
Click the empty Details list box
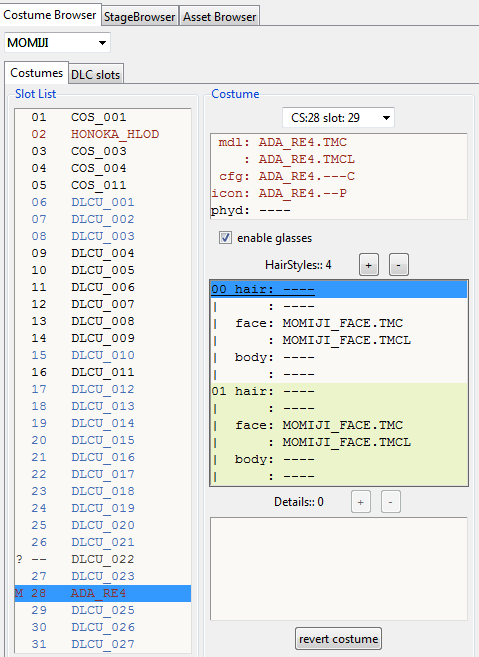click(x=339, y=569)
